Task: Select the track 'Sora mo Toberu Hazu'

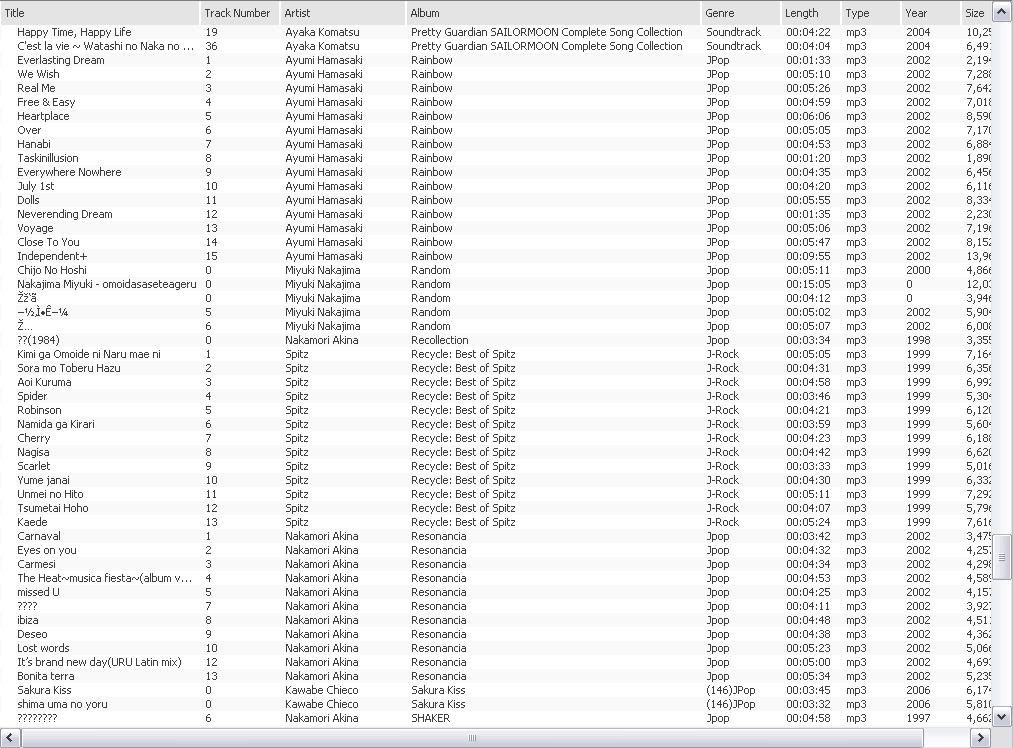Action: pos(68,368)
